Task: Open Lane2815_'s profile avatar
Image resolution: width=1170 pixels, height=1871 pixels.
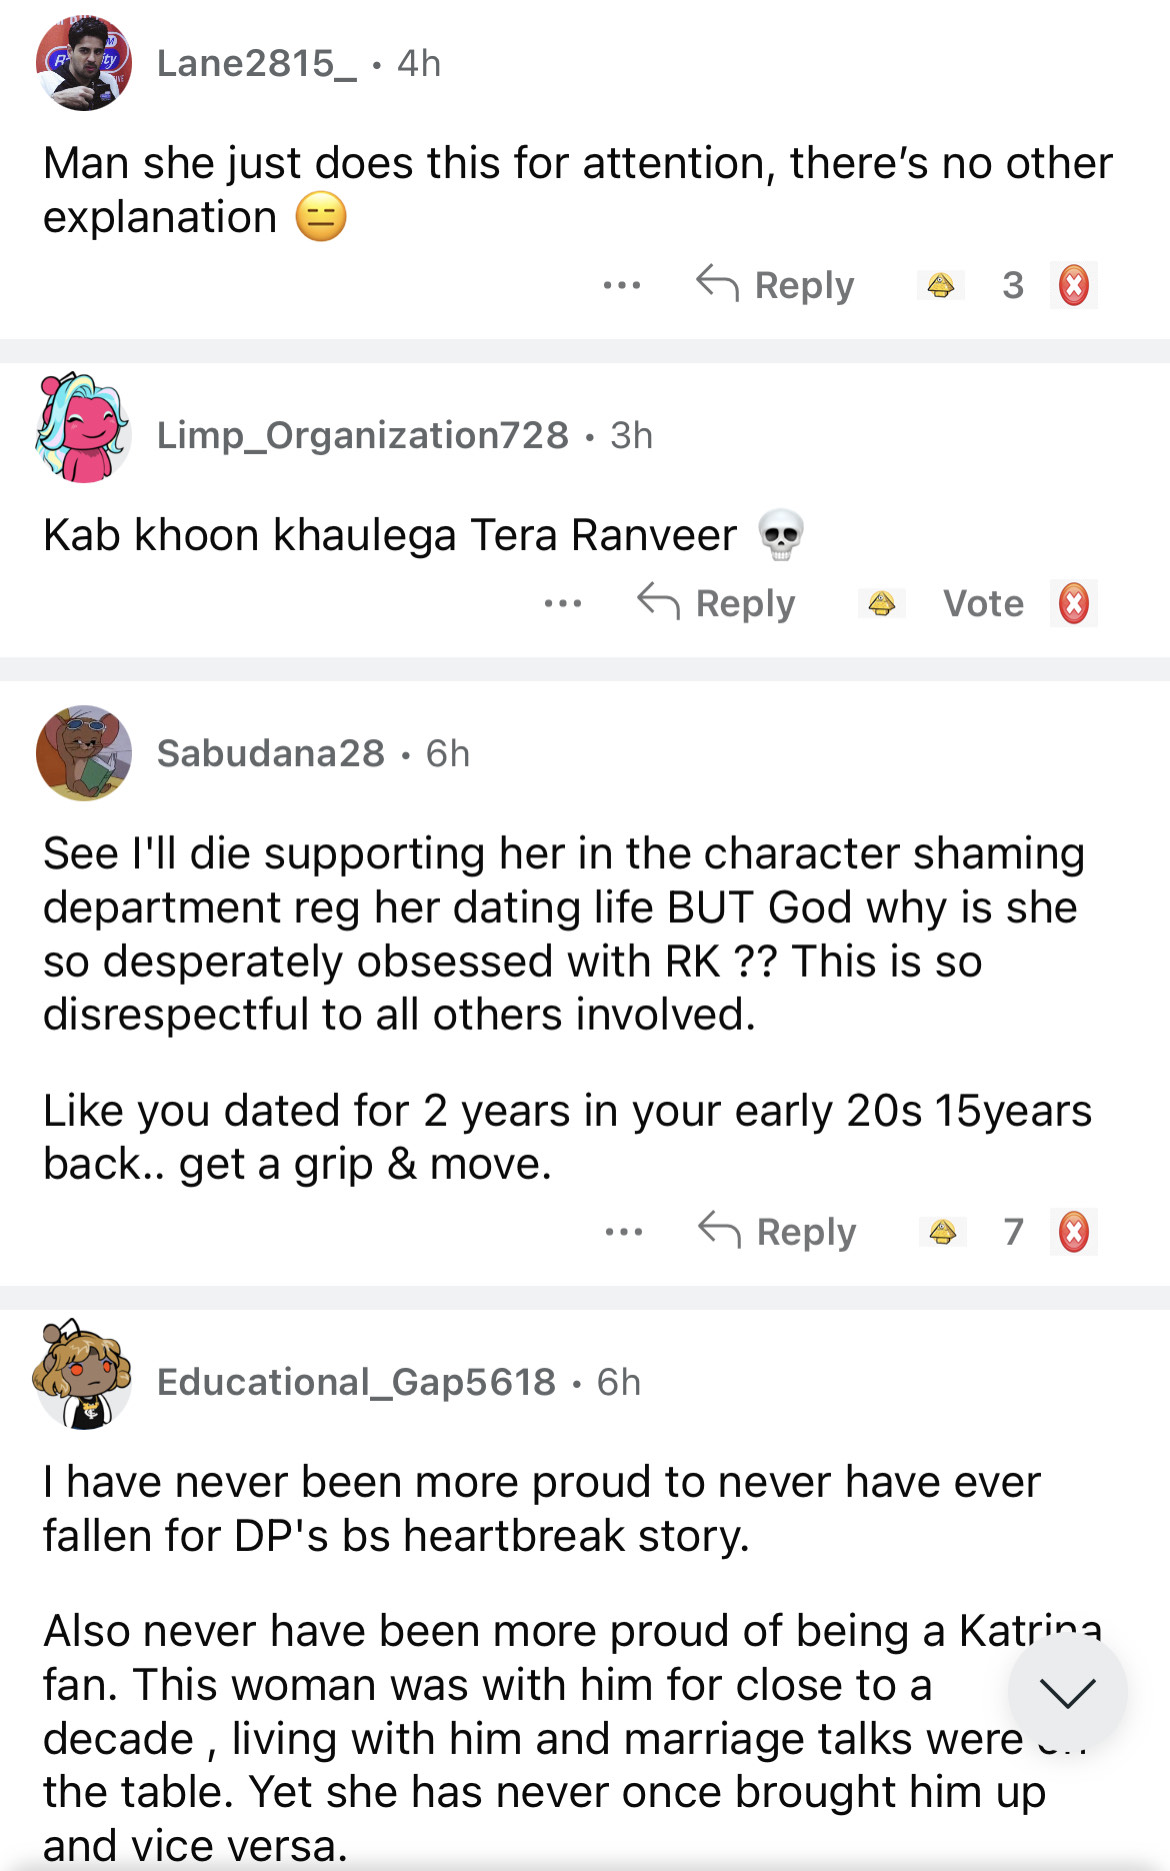Action: (84, 64)
